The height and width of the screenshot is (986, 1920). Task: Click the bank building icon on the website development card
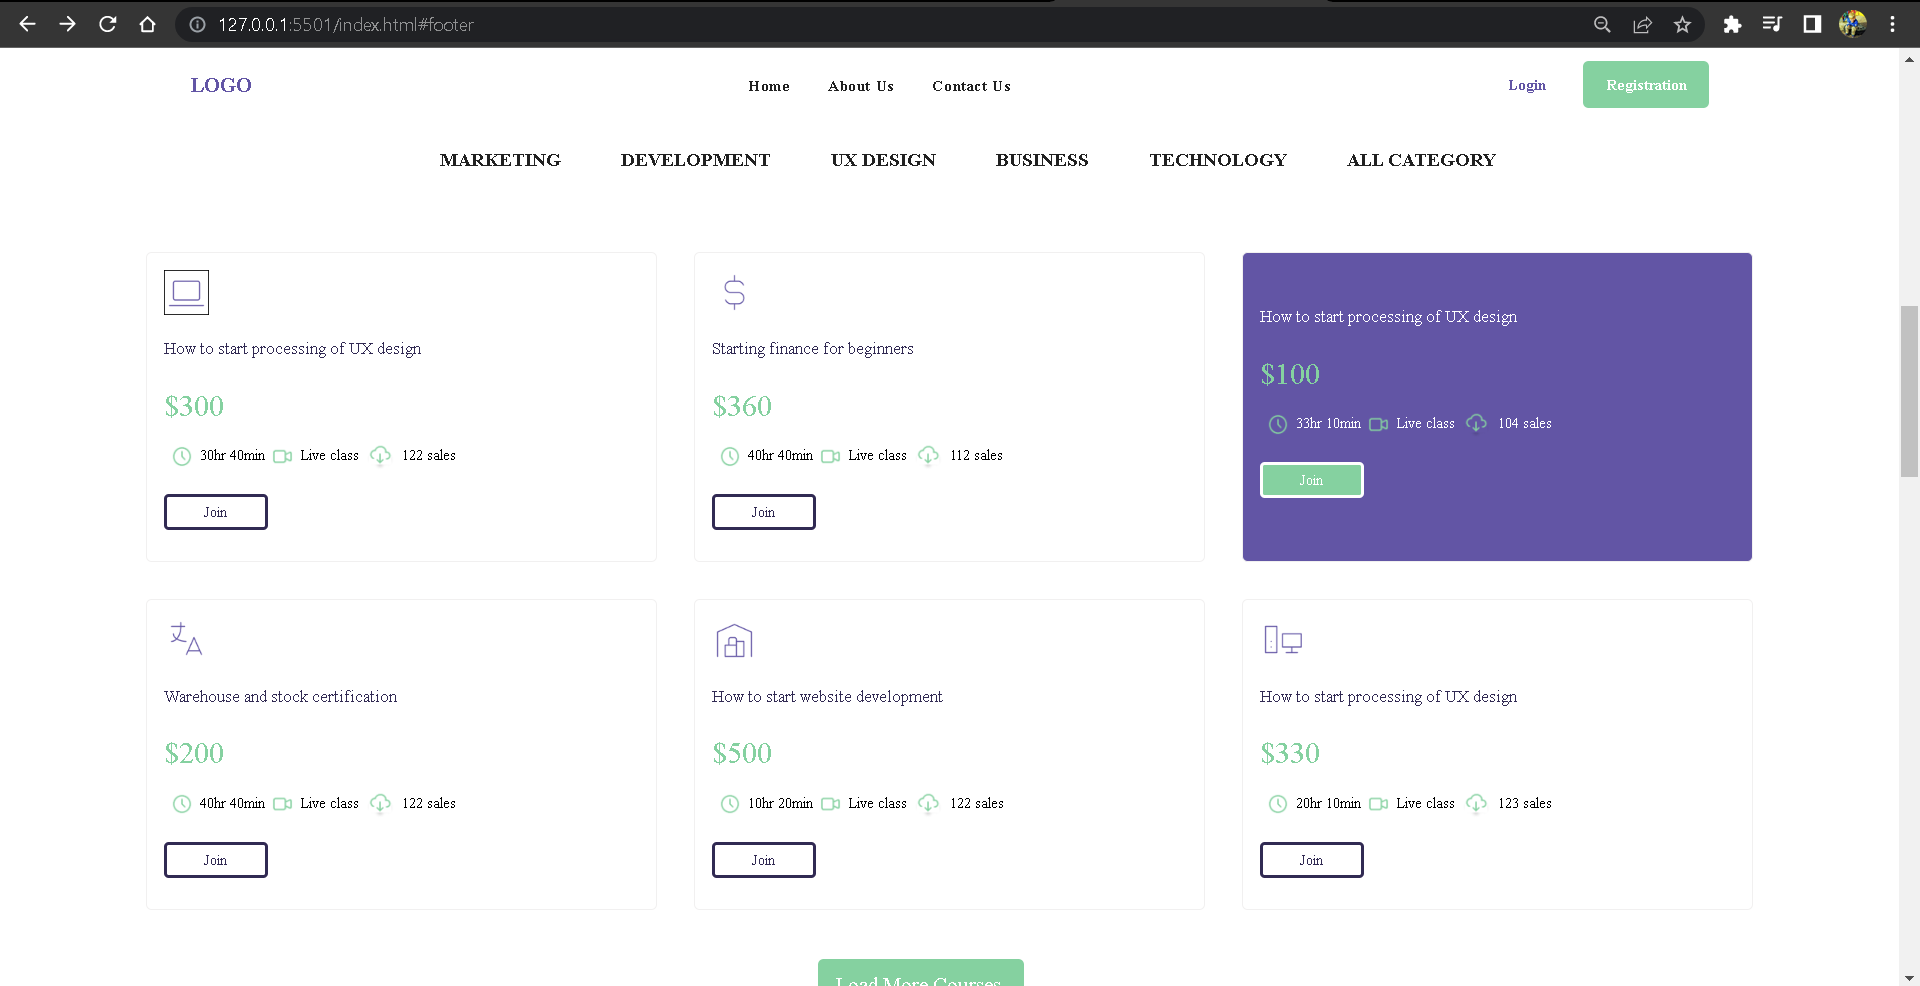734,641
